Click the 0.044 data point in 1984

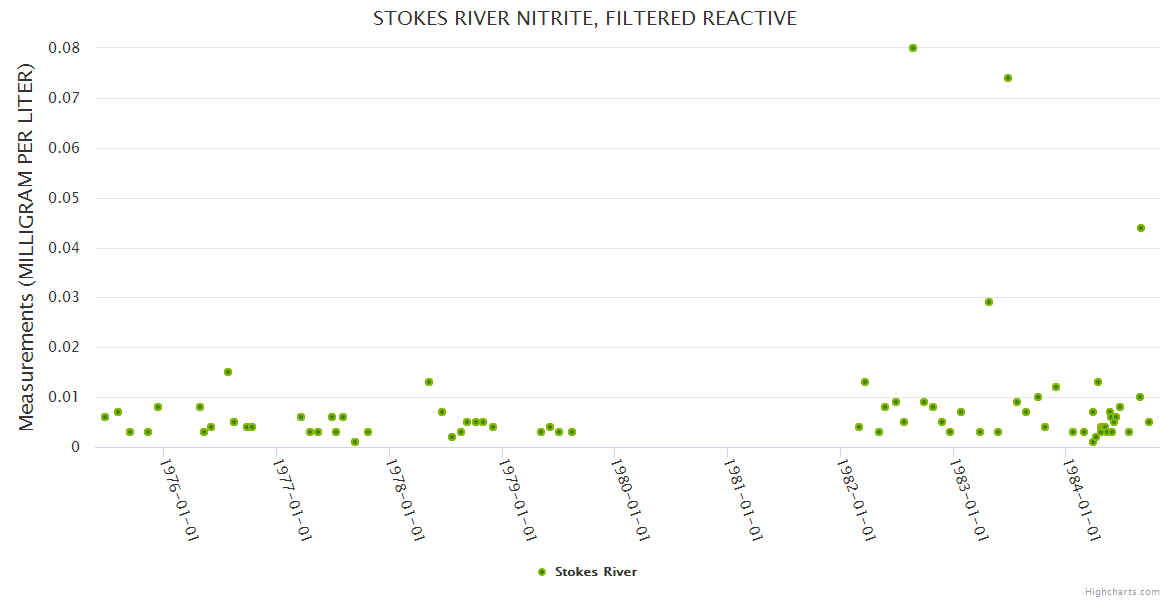pyautogui.click(x=1141, y=228)
